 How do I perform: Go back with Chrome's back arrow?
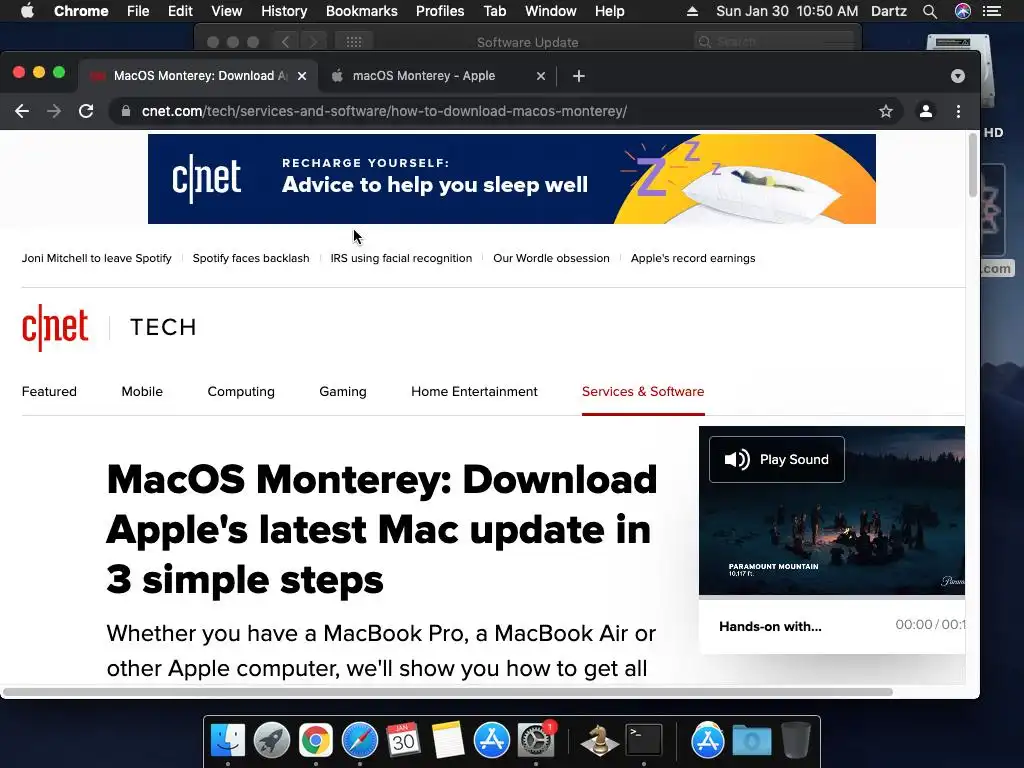[22, 111]
